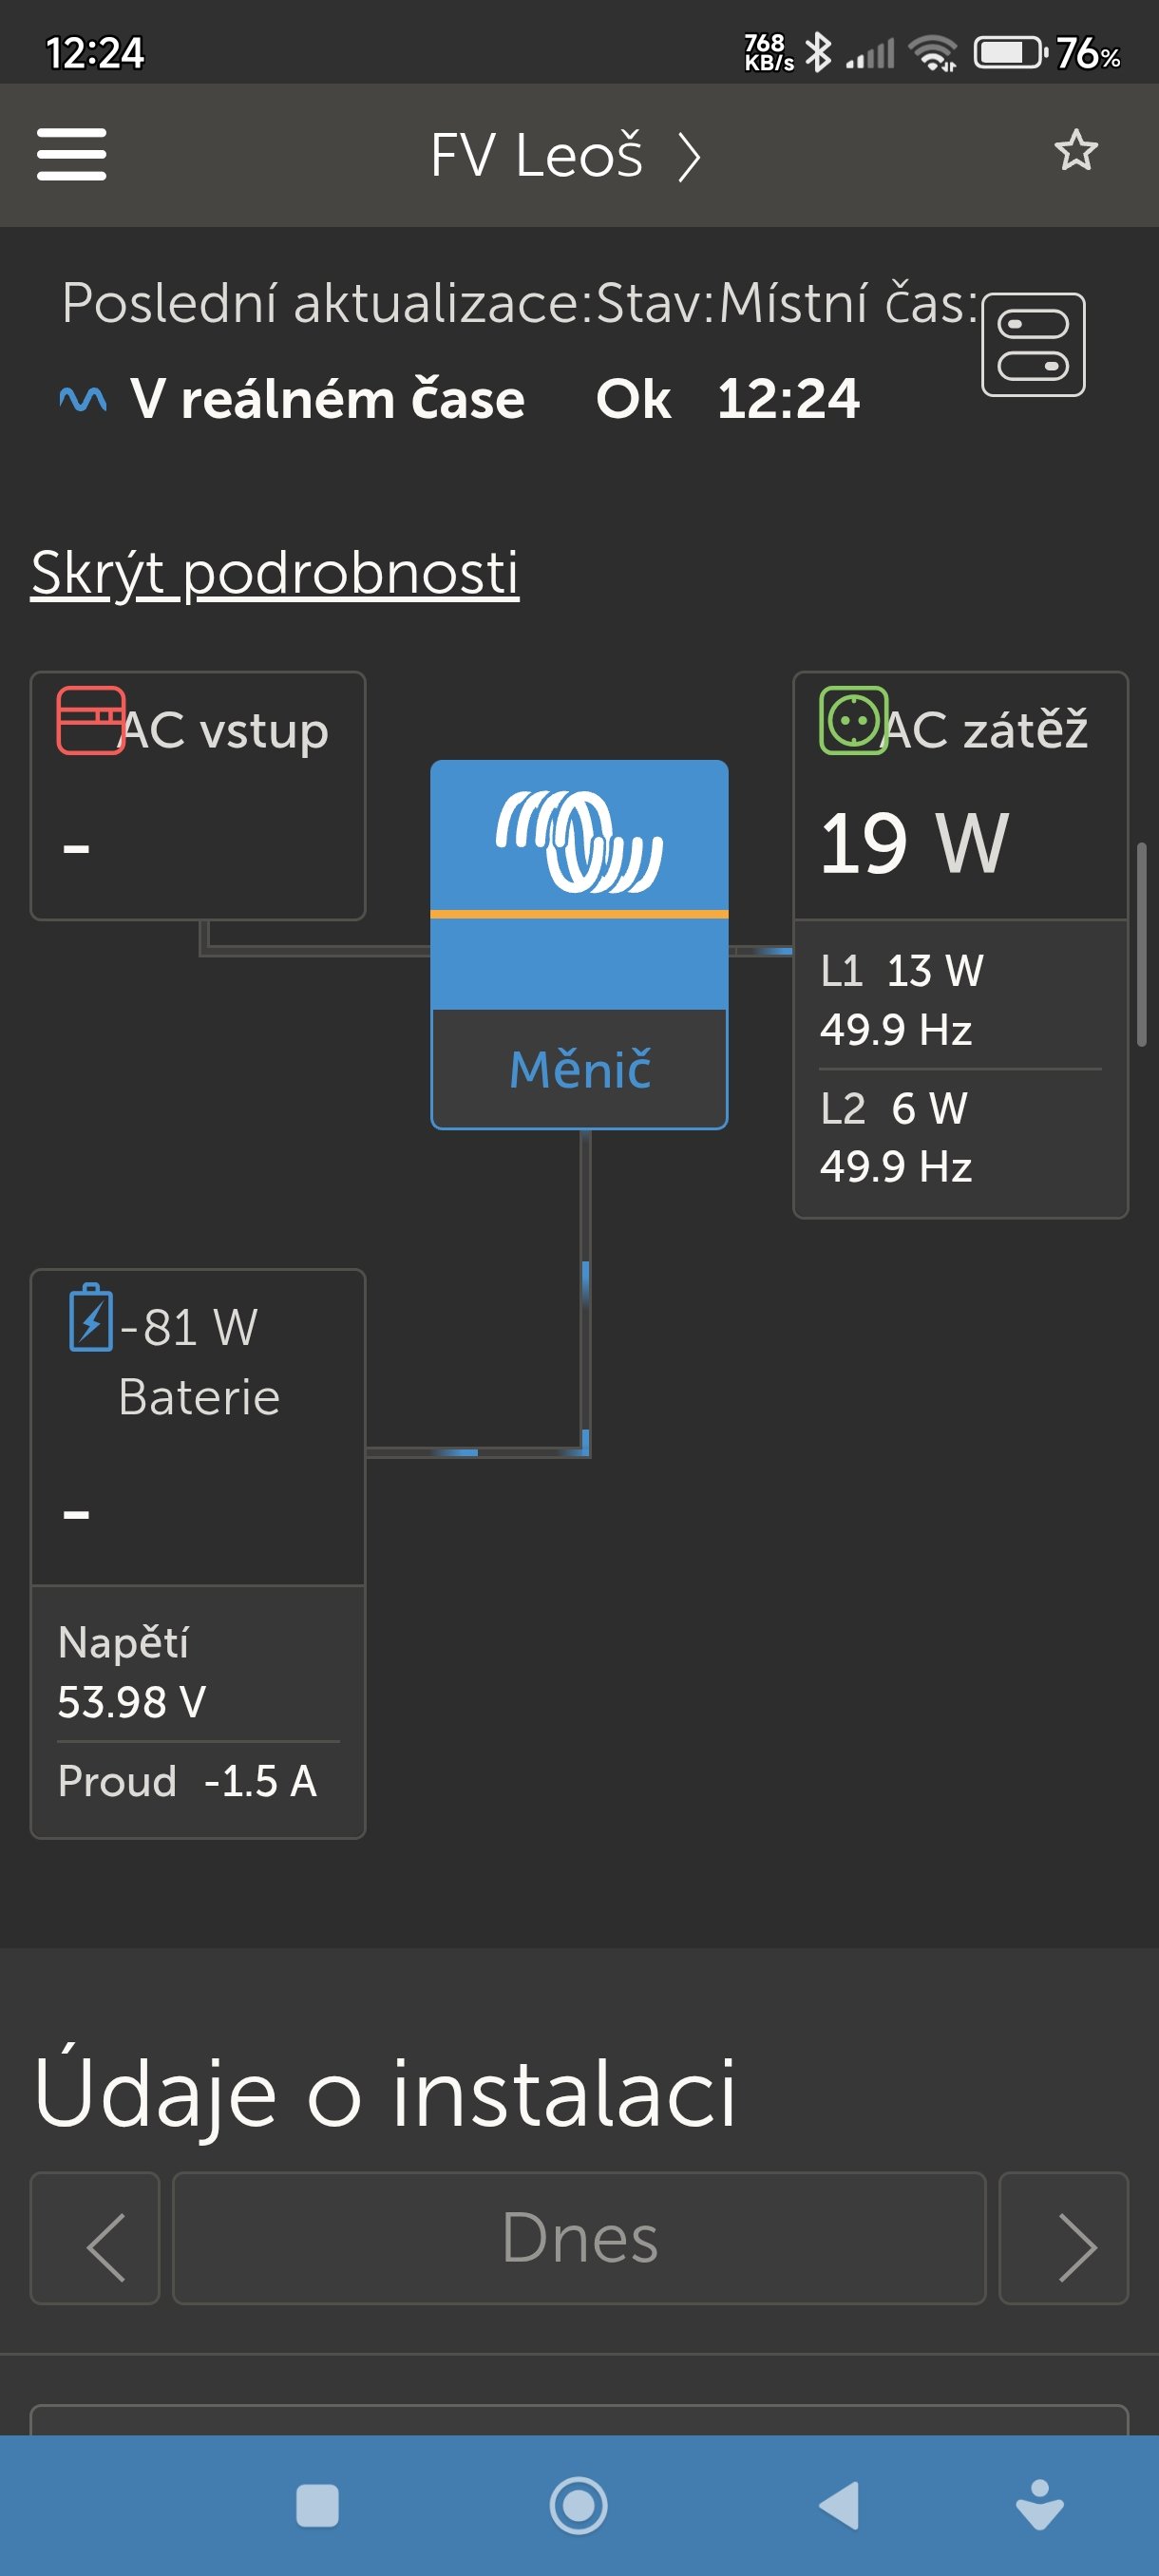The width and height of the screenshot is (1159, 2576).
Task: Click the page scrollbar on the right
Action: pyautogui.click(x=1141, y=944)
